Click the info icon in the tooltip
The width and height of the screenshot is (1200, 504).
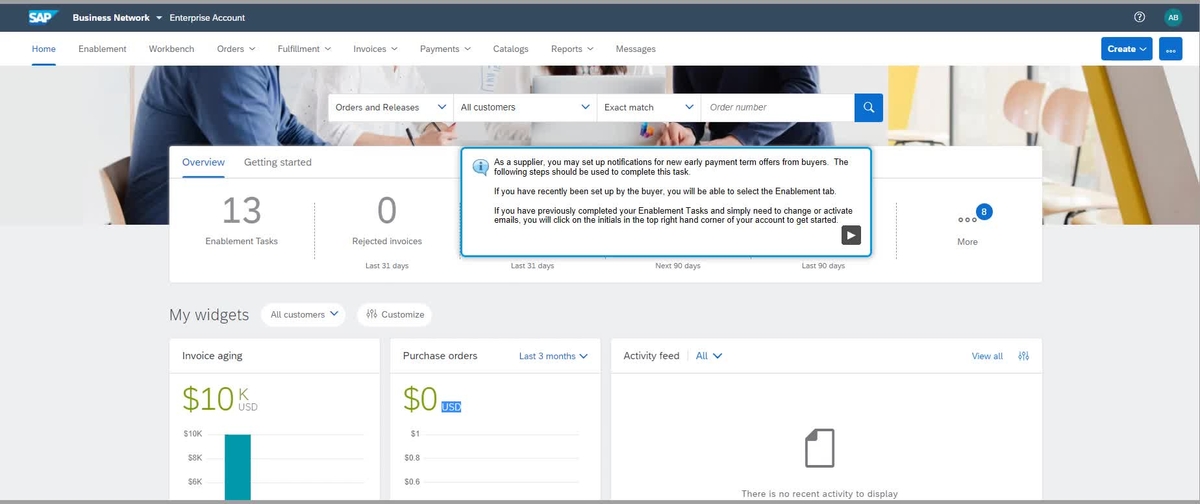pos(480,166)
